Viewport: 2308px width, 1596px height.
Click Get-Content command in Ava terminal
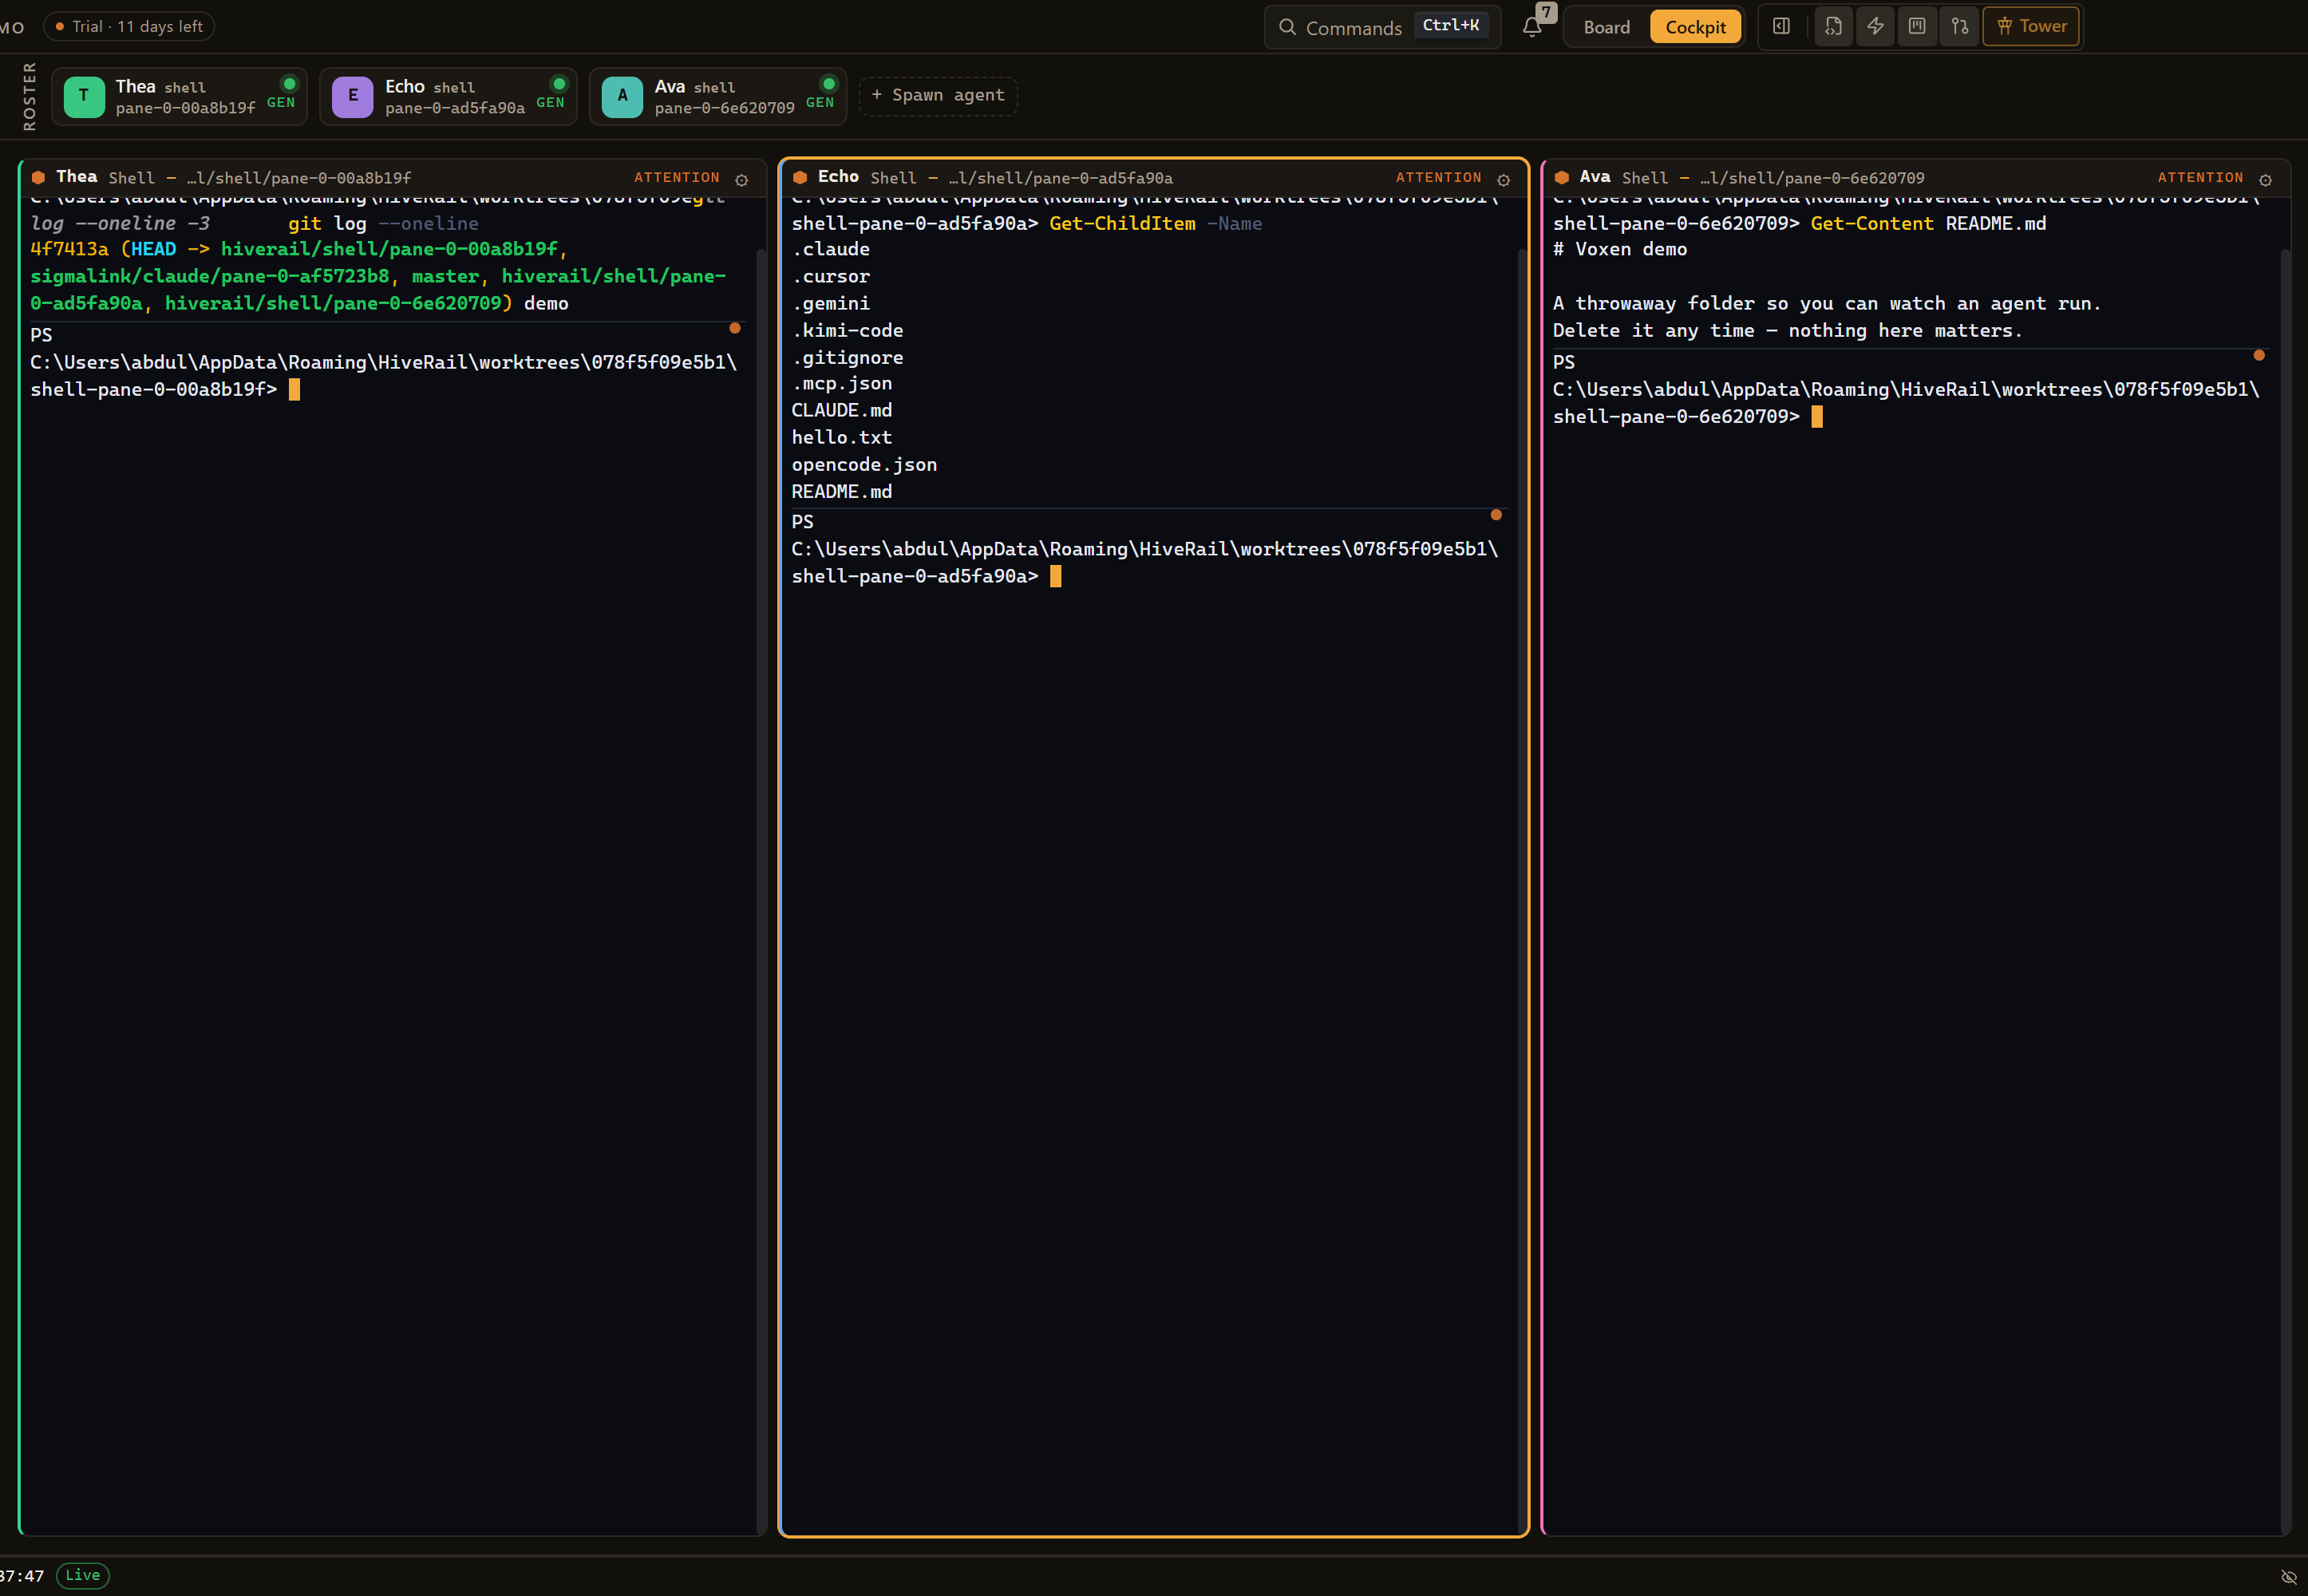(x=1872, y=224)
